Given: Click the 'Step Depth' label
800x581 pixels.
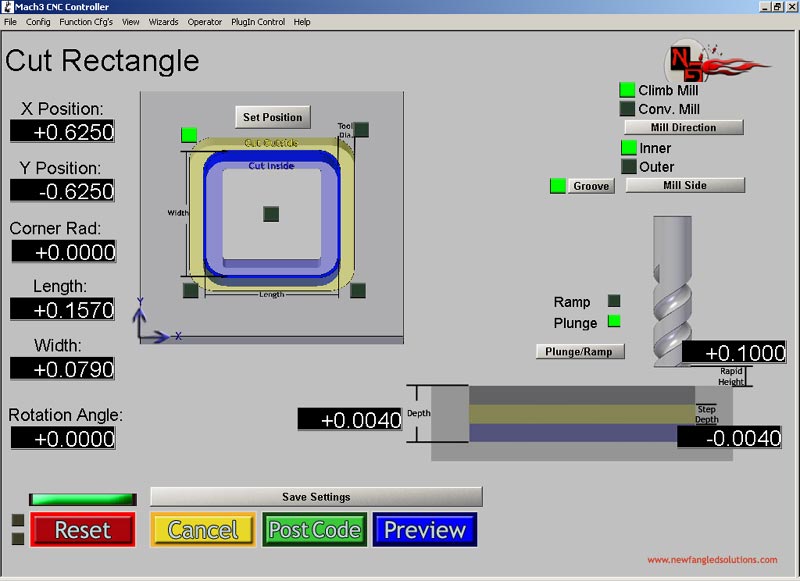Looking at the screenshot, I should tap(707, 414).
